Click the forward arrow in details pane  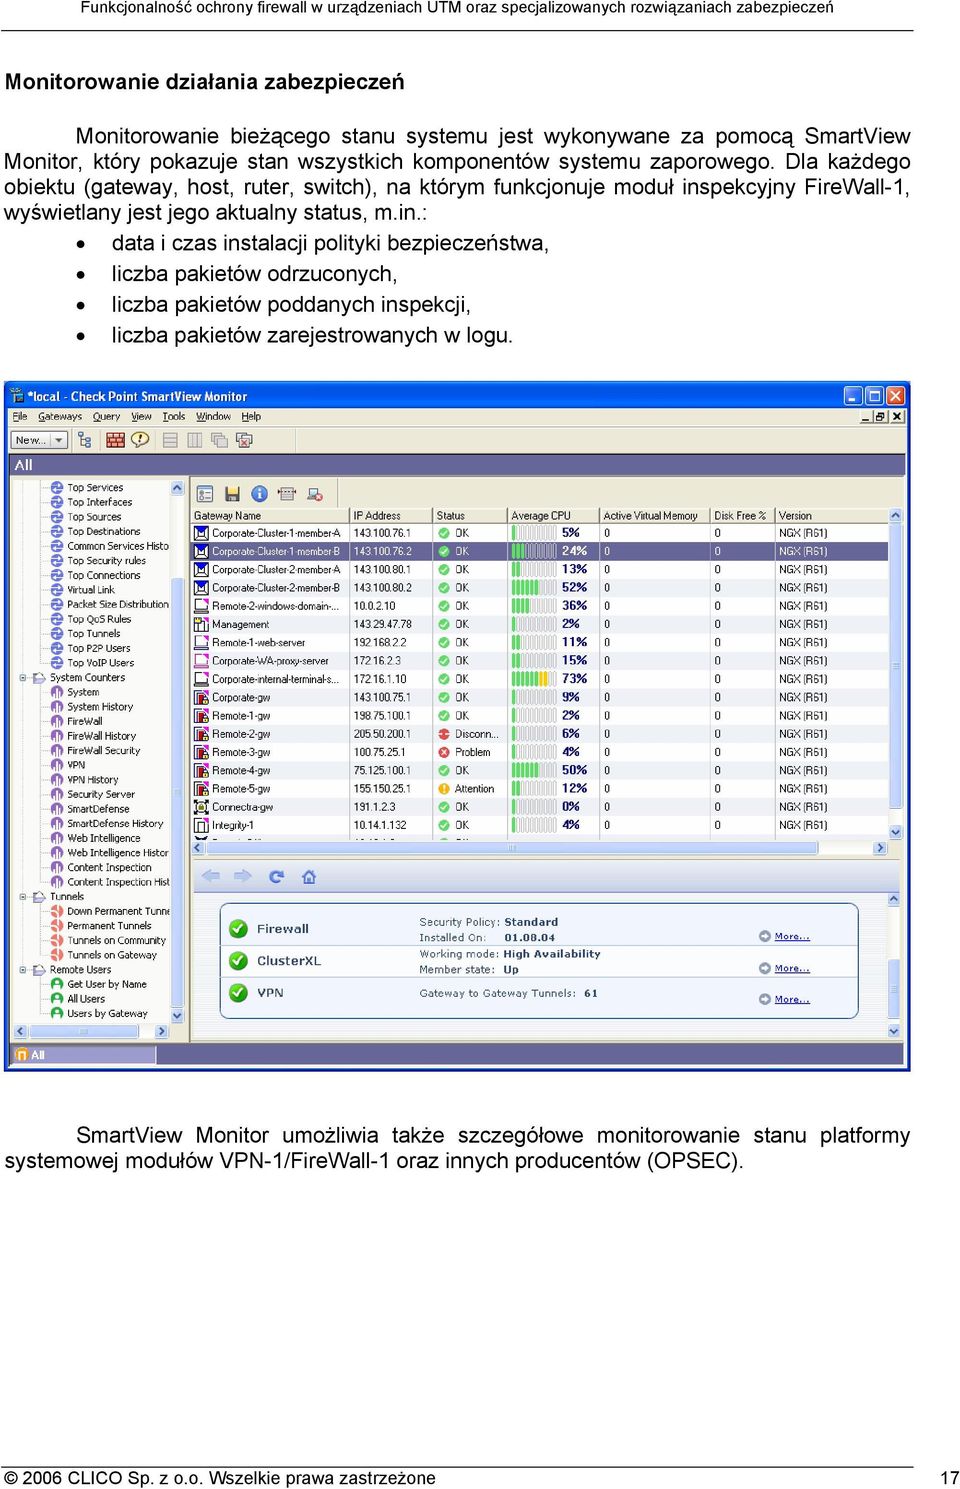click(x=243, y=876)
